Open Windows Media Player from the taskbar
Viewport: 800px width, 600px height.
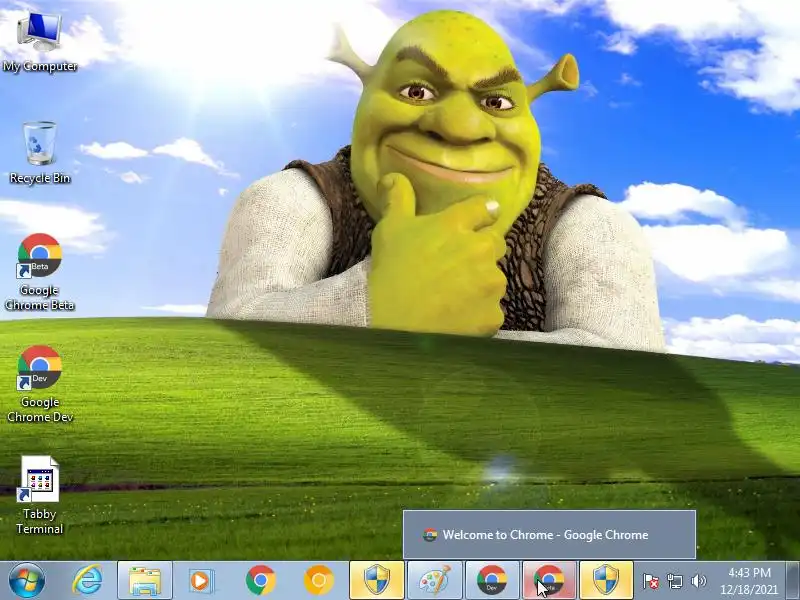coord(201,581)
